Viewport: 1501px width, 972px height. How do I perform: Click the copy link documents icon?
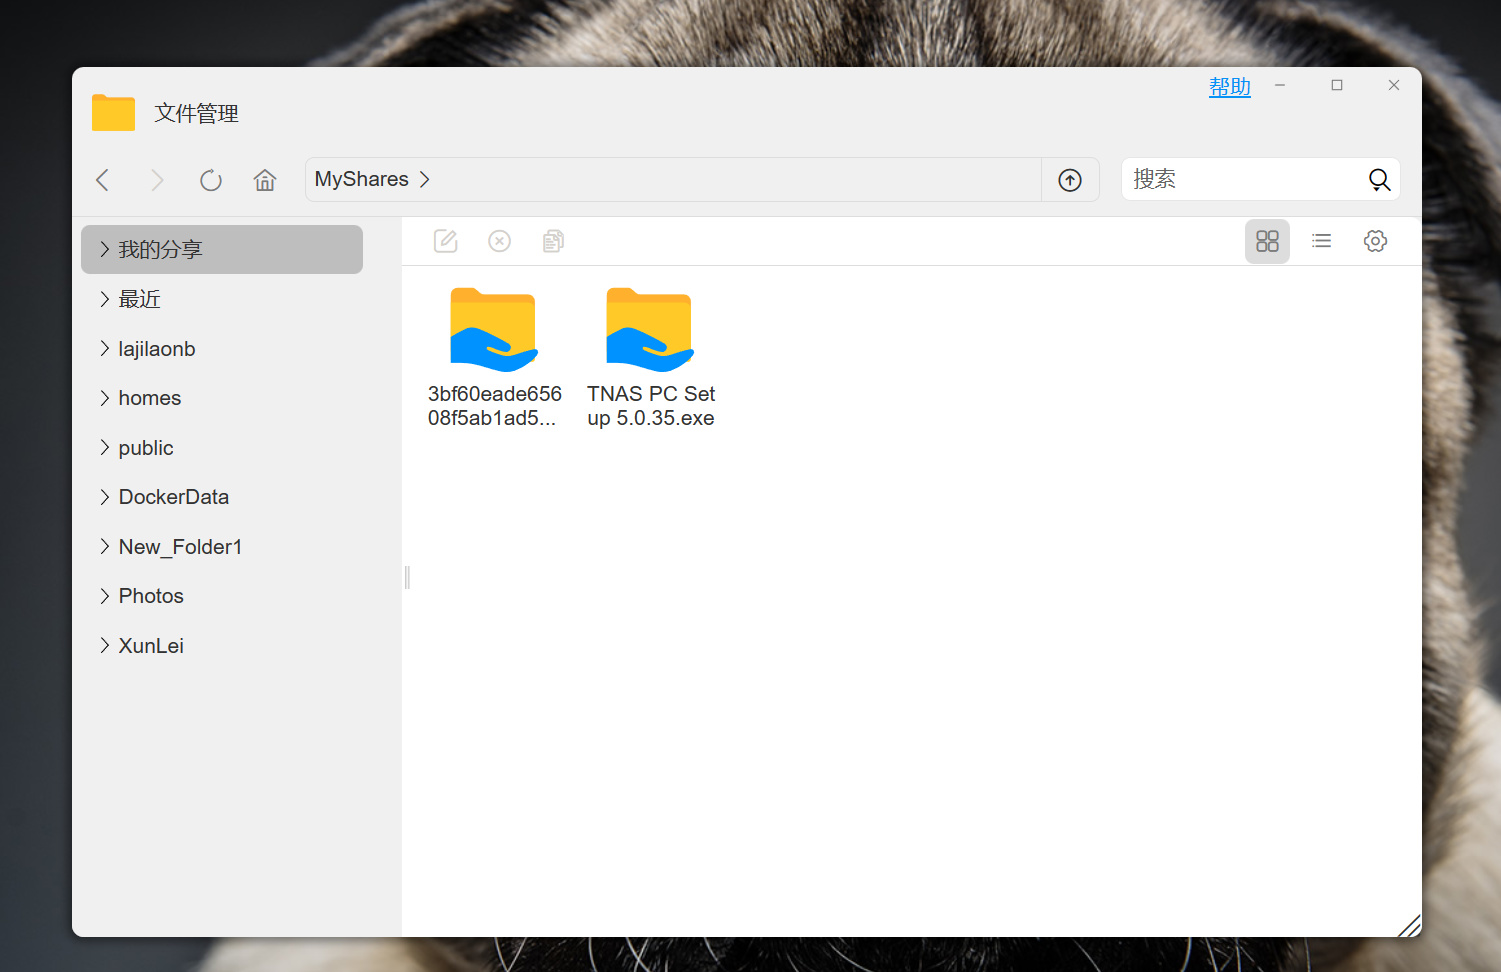[x=554, y=241]
